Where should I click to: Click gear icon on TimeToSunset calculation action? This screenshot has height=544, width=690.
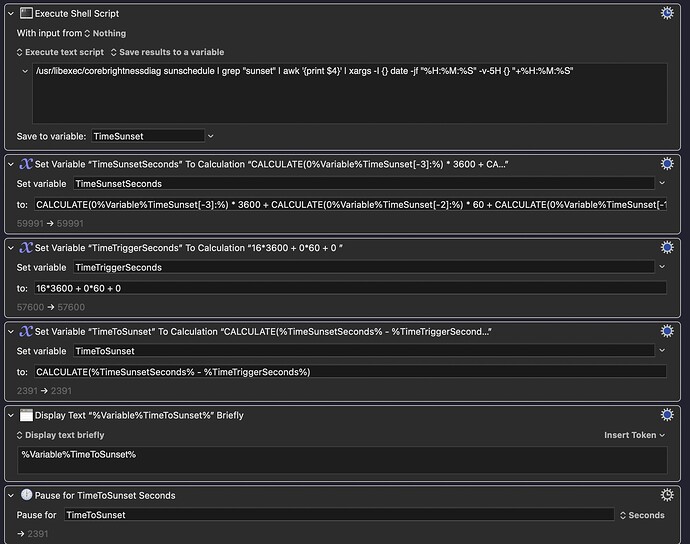[667, 331]
